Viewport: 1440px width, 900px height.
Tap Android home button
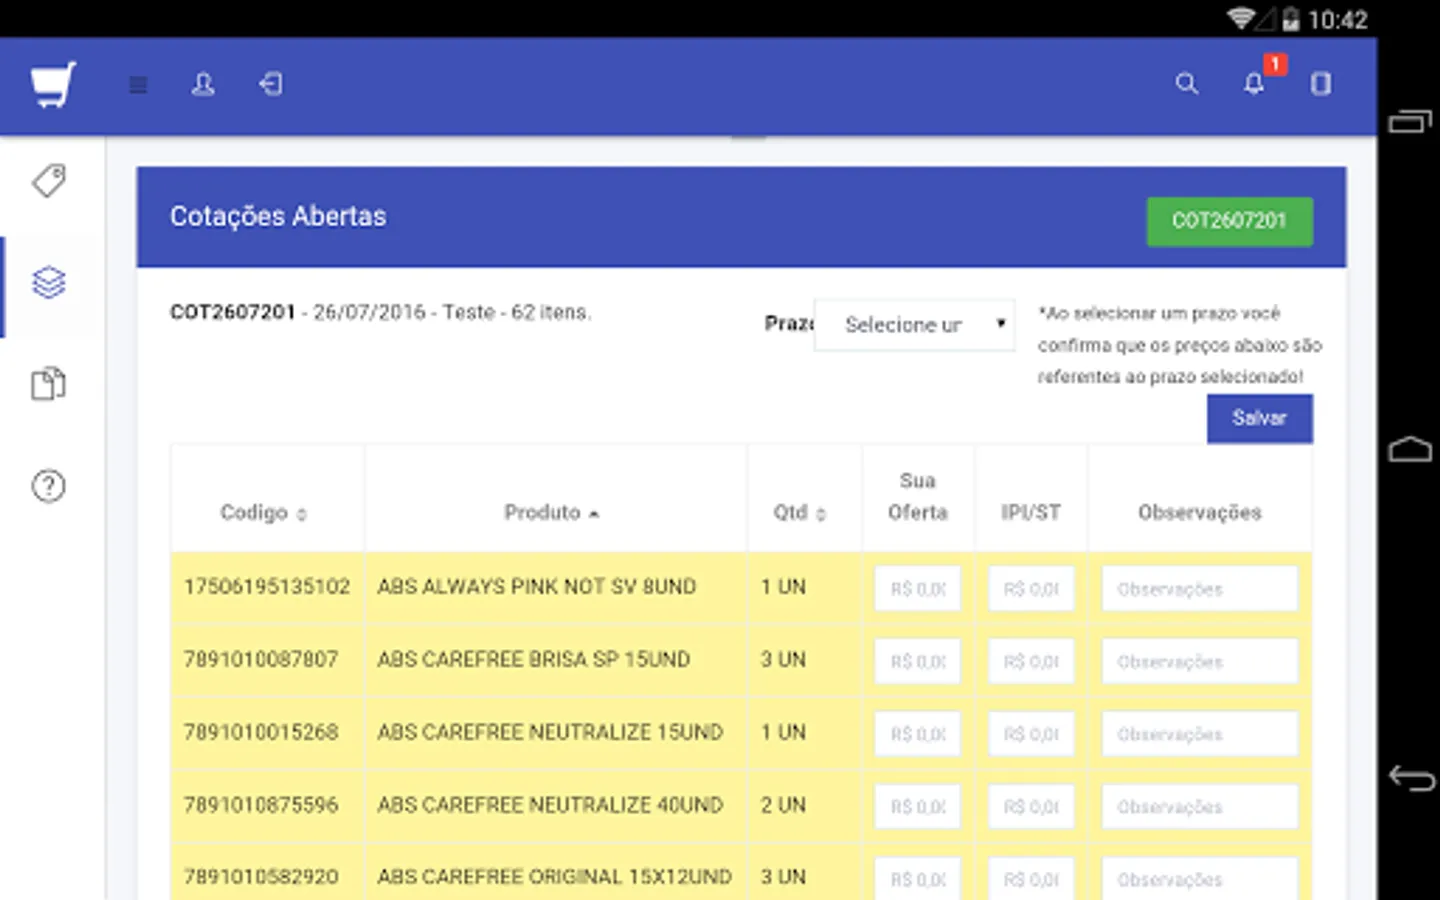click(1410, 449)
